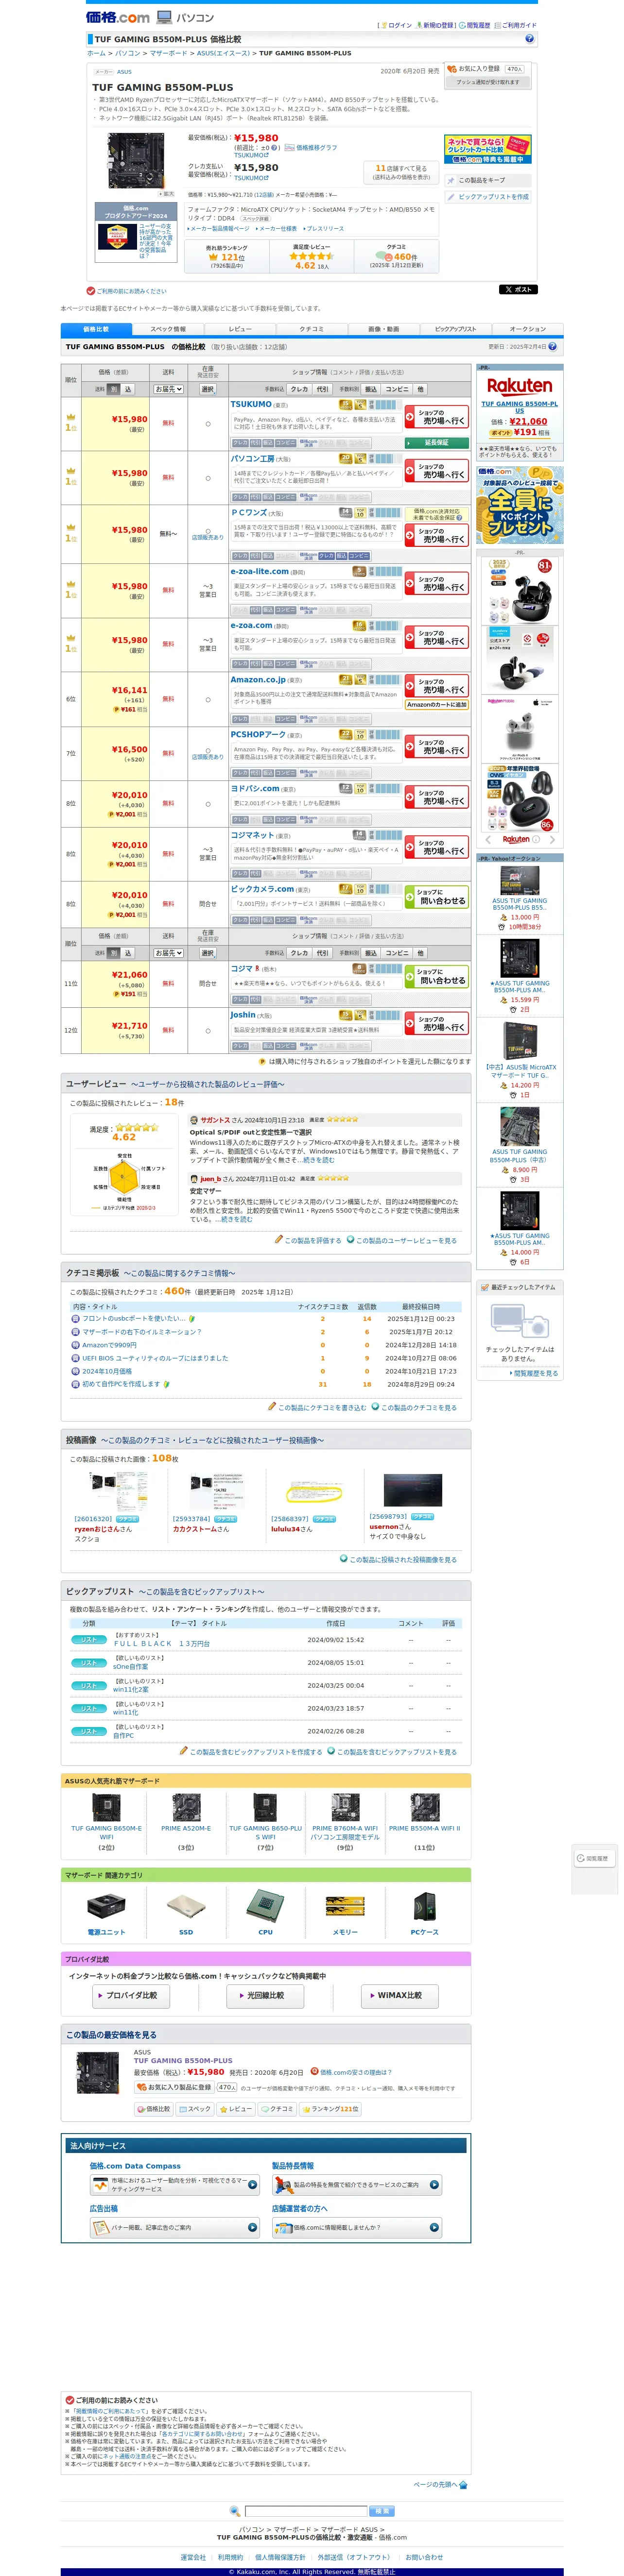Viewport: 624px width, 2576px height.
Task: Click 11店舗すべて見る button
Action: point(400,172)
